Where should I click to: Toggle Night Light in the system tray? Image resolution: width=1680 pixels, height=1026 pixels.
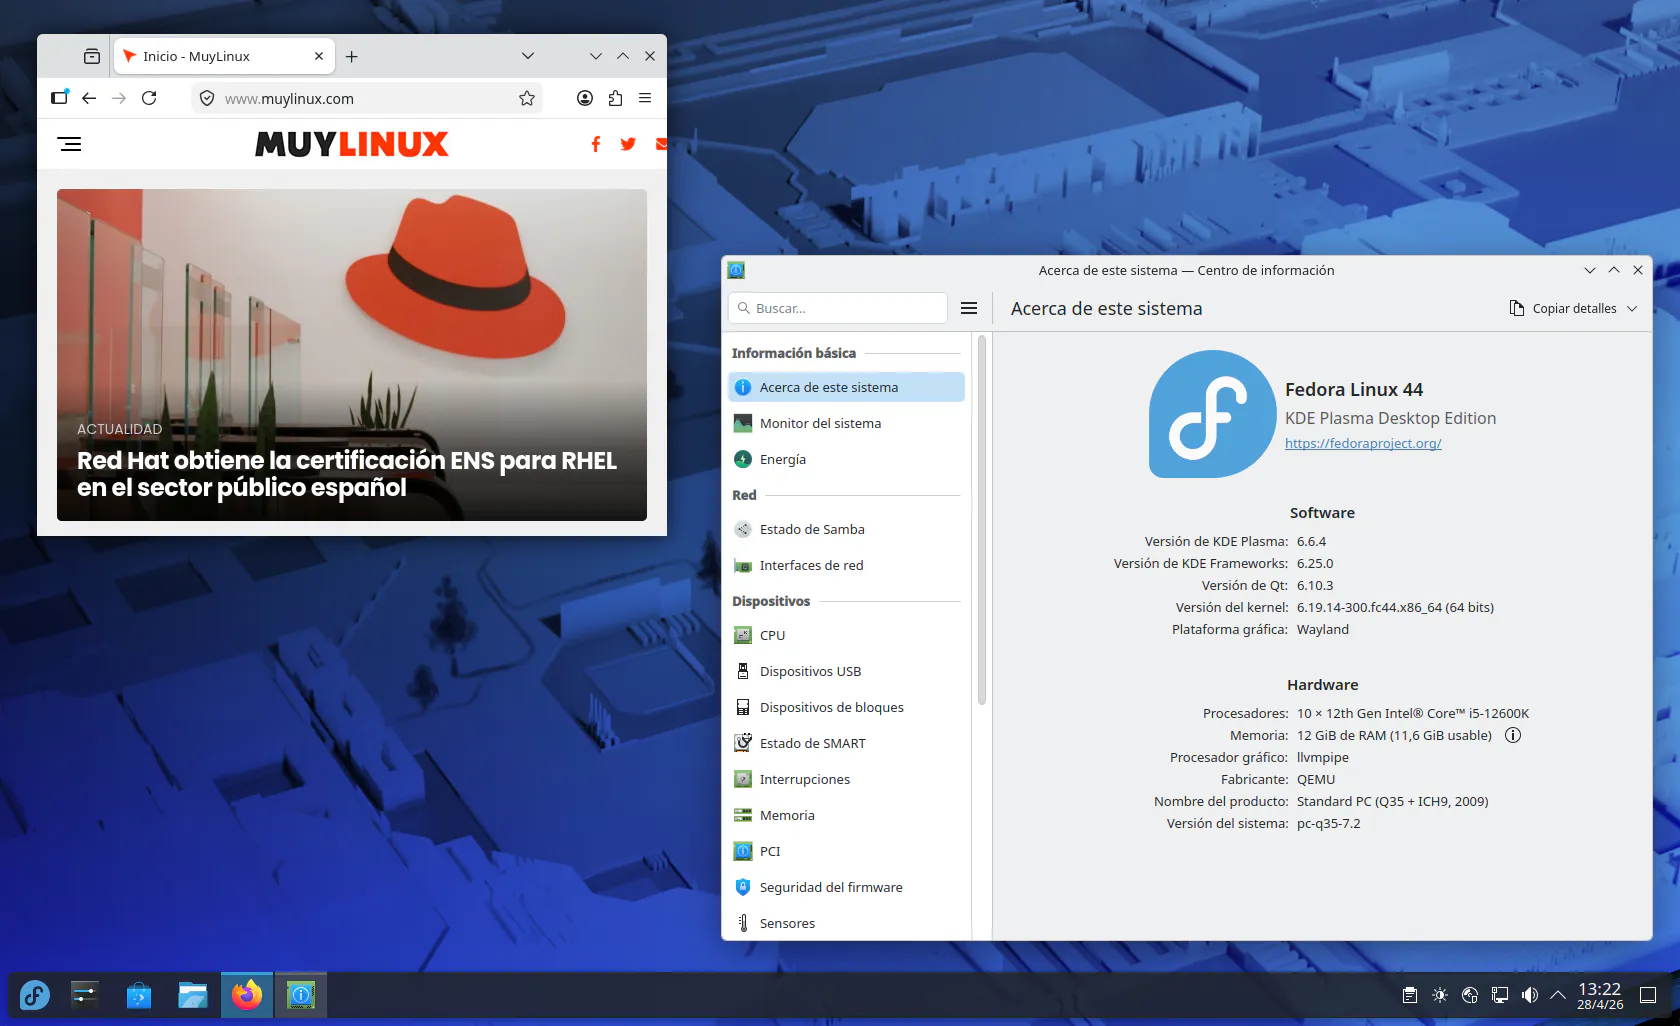(1440, 995)
